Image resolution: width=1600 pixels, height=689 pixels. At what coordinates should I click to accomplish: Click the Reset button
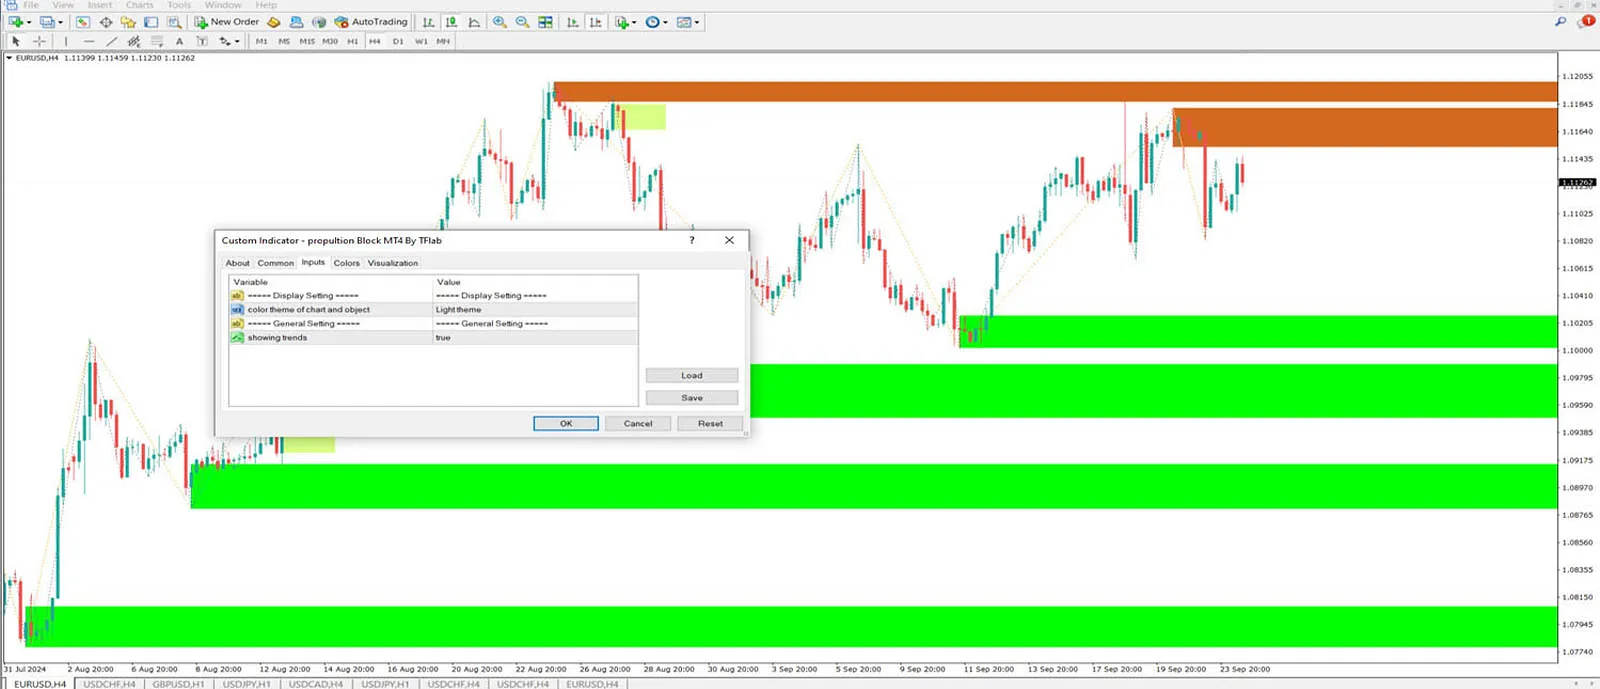coord(710,424)
